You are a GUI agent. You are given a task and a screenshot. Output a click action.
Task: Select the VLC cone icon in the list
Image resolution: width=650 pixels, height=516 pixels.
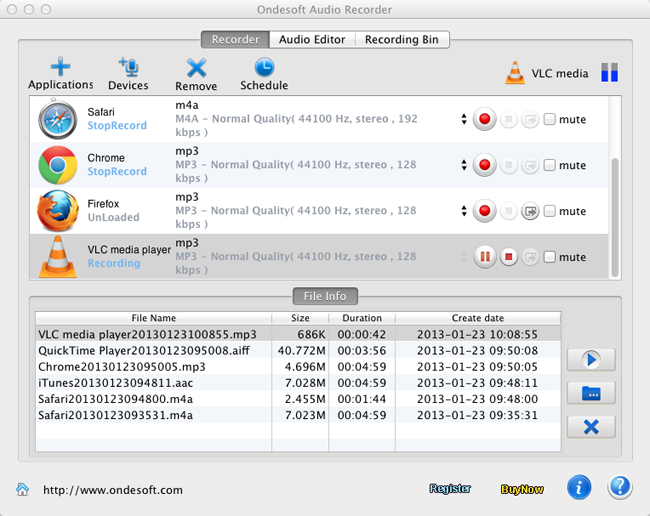[x=58, y=257]
